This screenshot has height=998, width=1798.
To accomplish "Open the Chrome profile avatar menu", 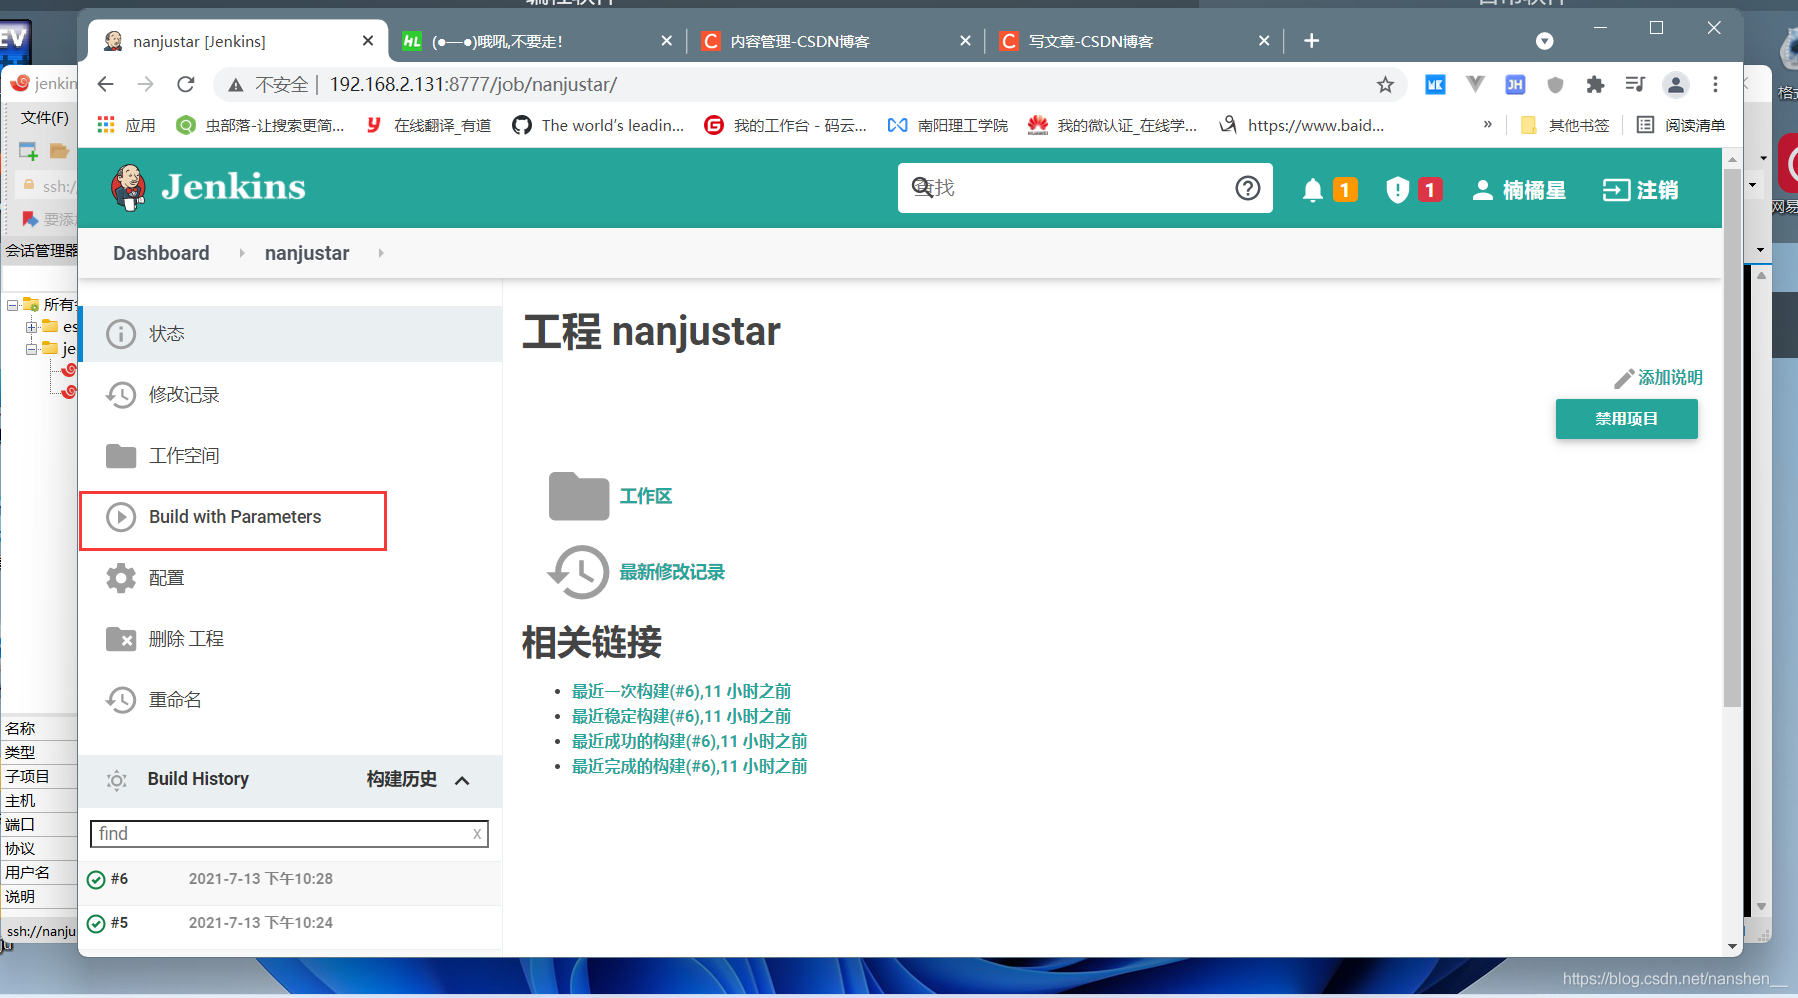I will [1676, 85].
